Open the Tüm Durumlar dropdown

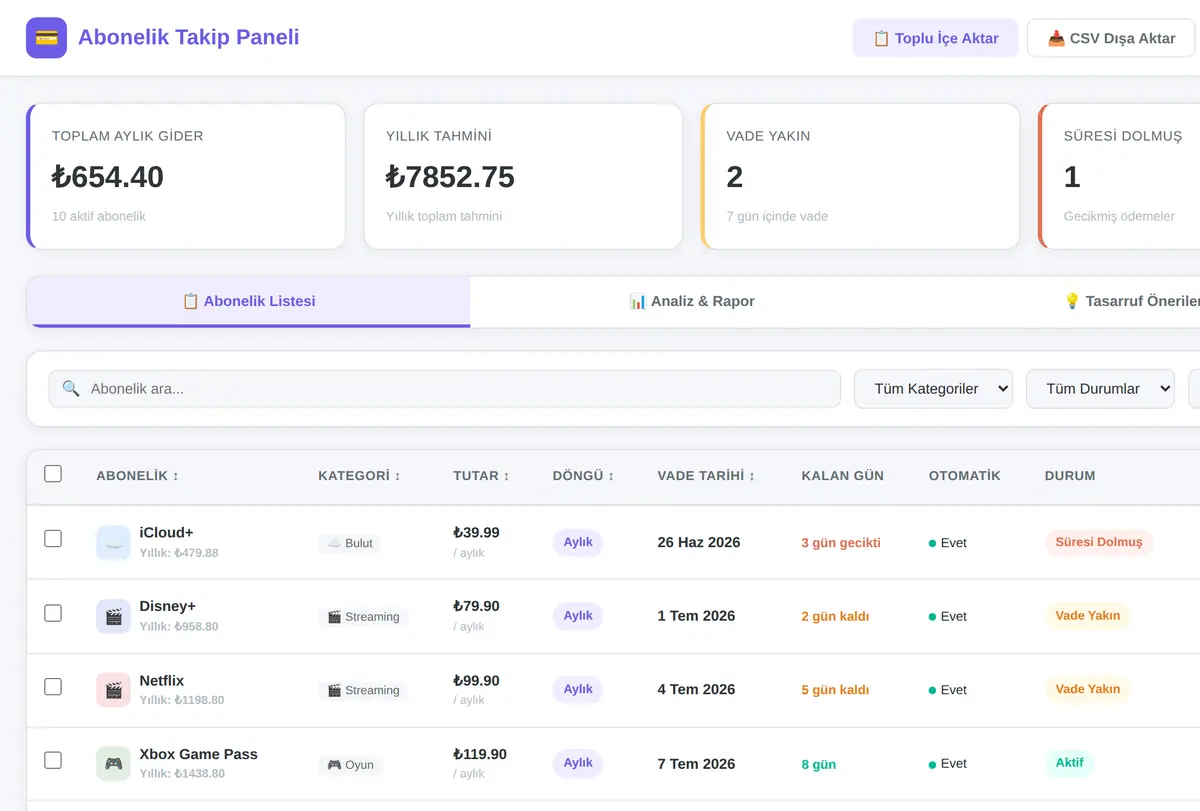click(x=1100, y=389)
